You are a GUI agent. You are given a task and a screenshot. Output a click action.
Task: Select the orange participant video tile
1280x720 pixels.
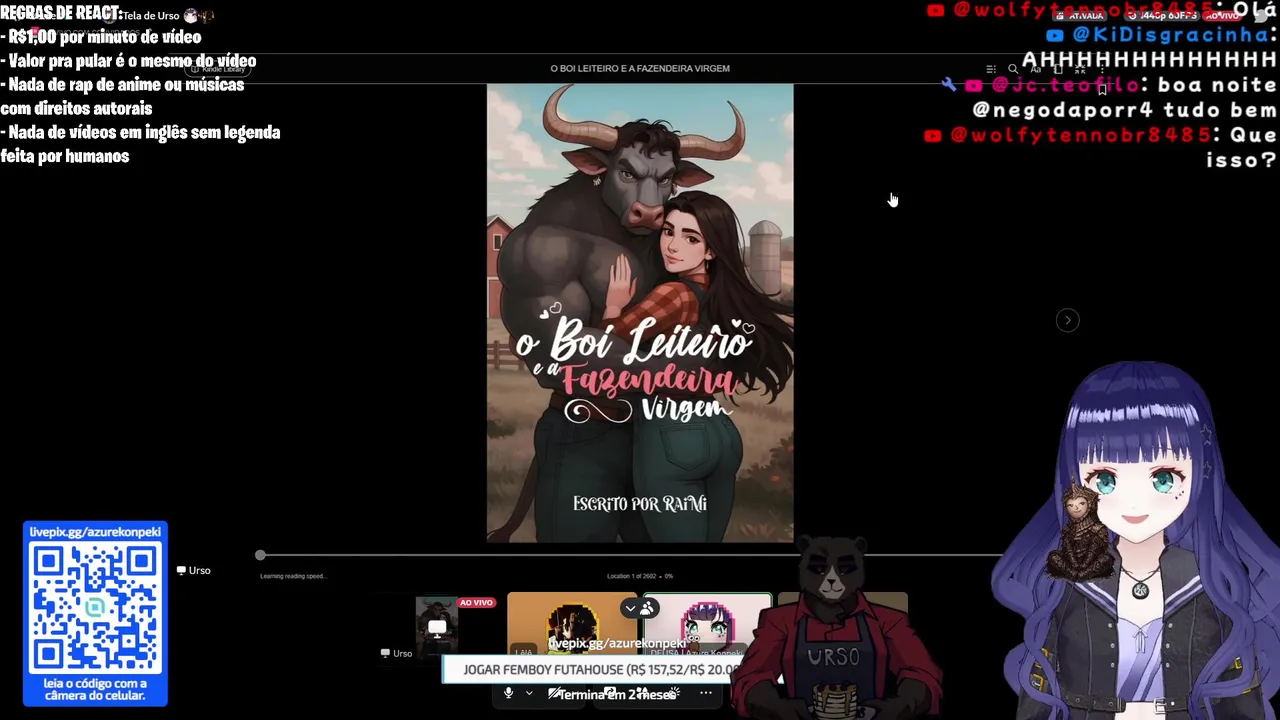point(572,626)
